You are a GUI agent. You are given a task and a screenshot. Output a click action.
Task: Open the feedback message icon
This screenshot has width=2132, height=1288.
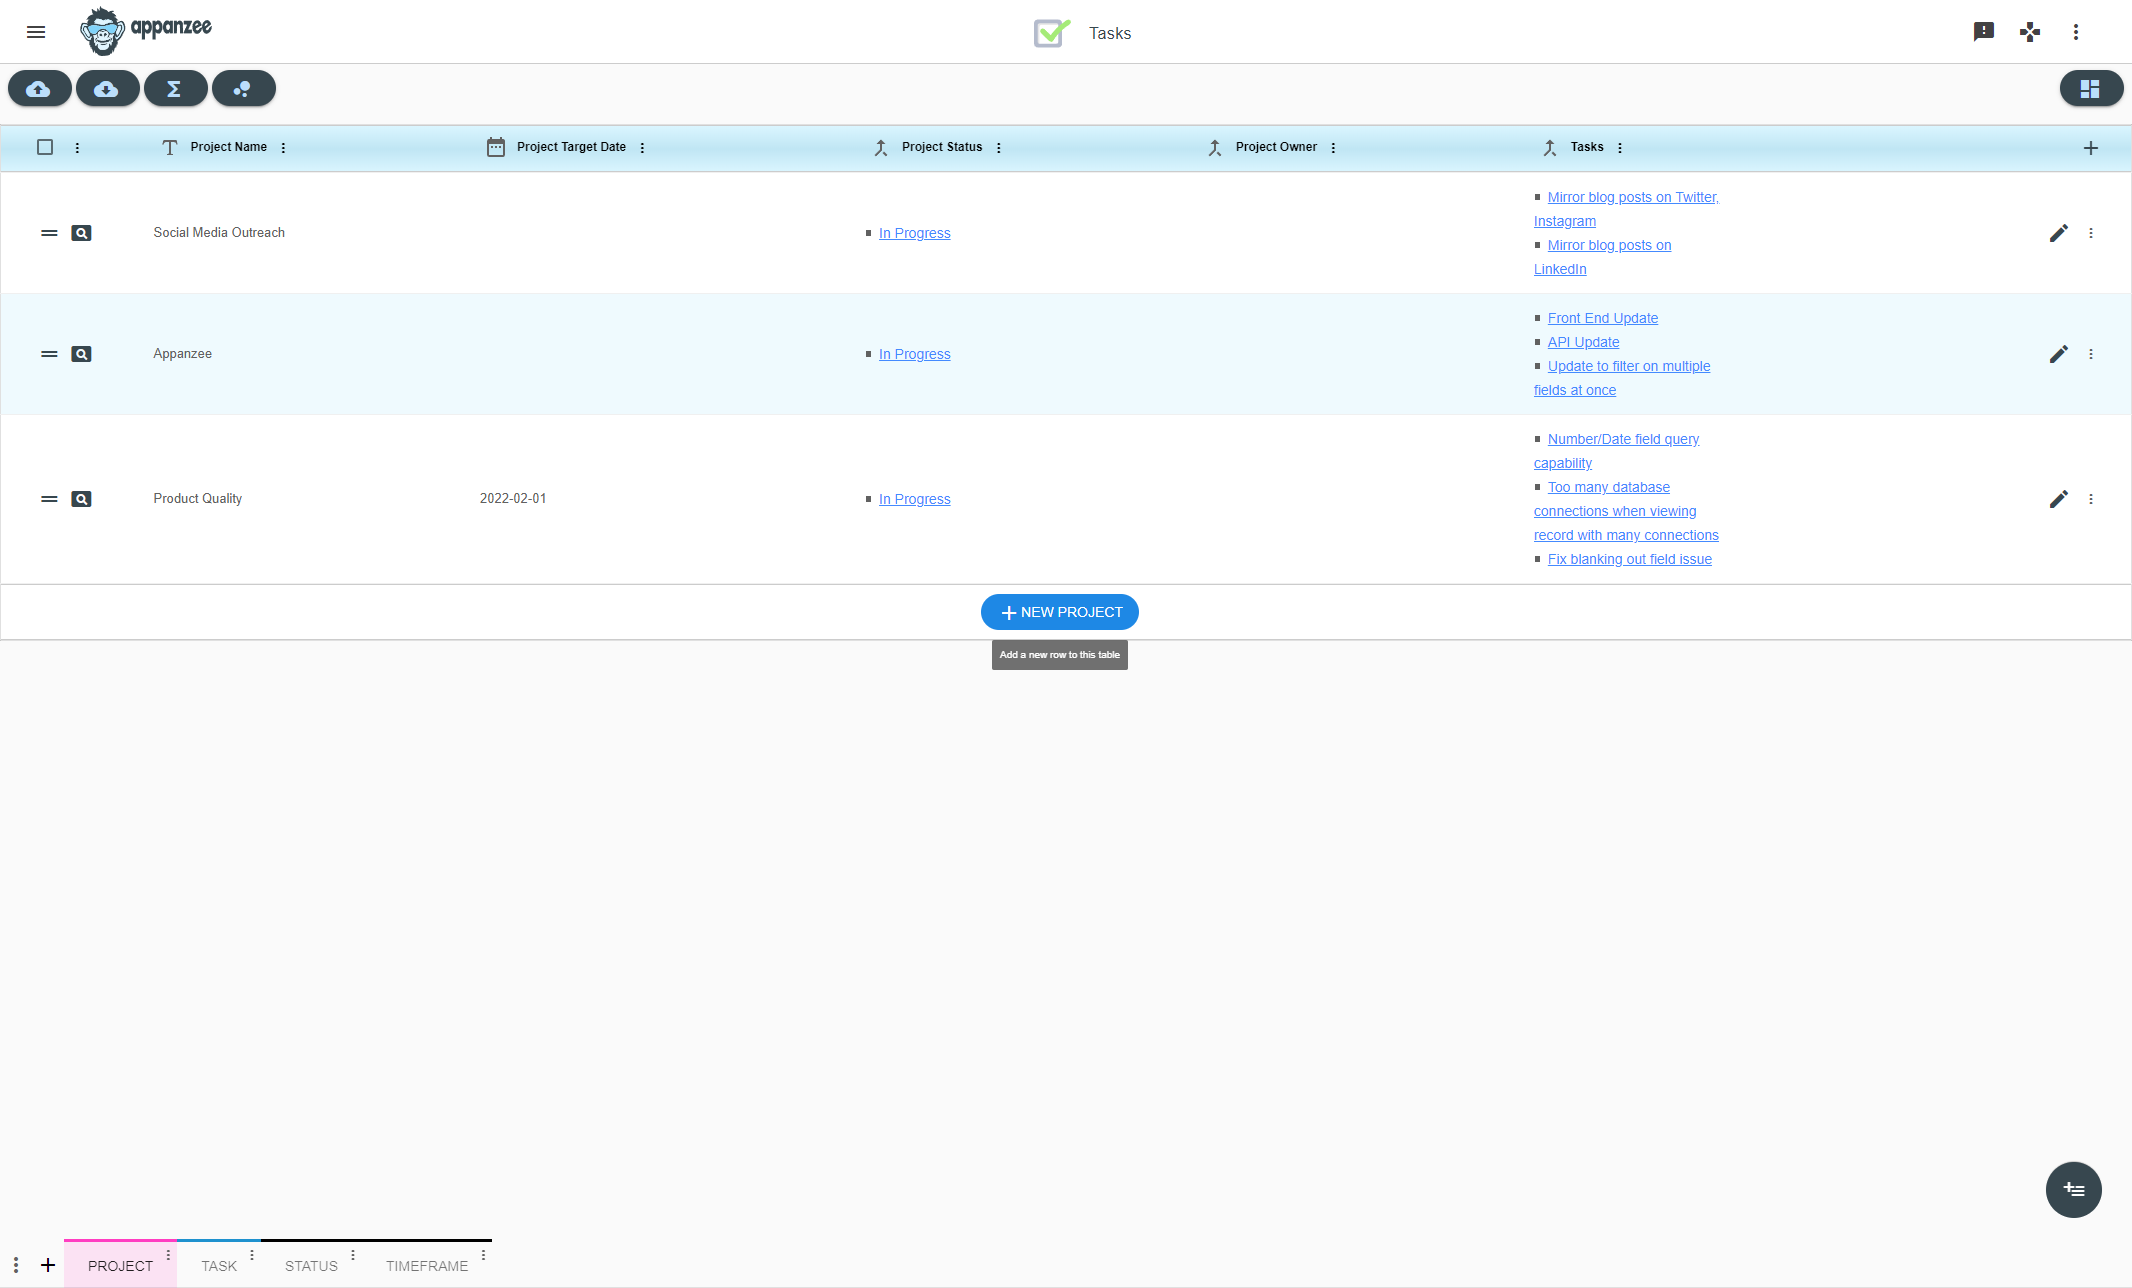coord(1984,32)
